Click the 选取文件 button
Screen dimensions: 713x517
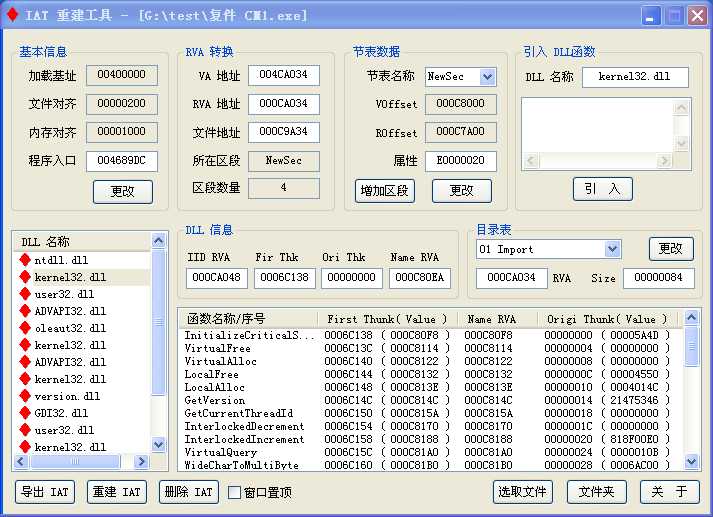coord(522,492)
